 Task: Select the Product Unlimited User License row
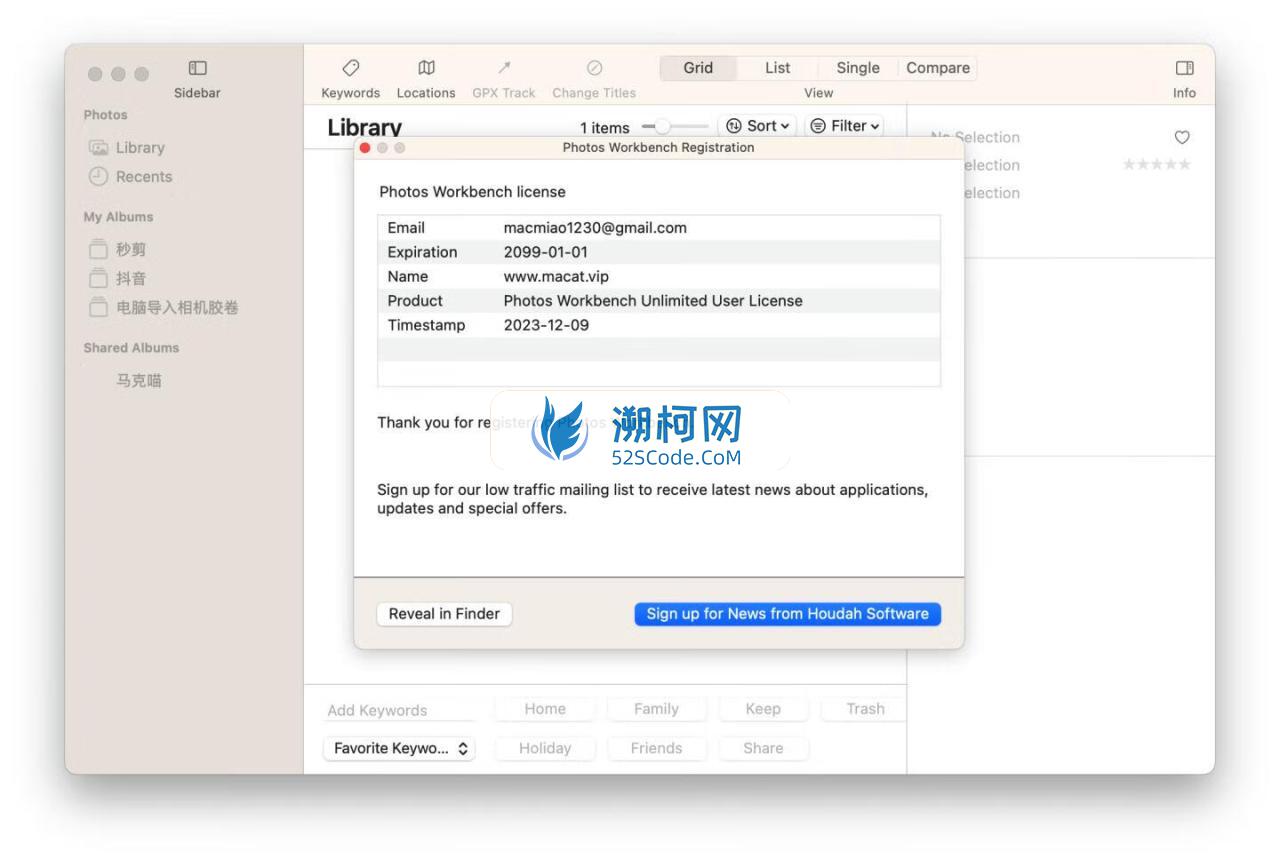click(x=659, y=301)
